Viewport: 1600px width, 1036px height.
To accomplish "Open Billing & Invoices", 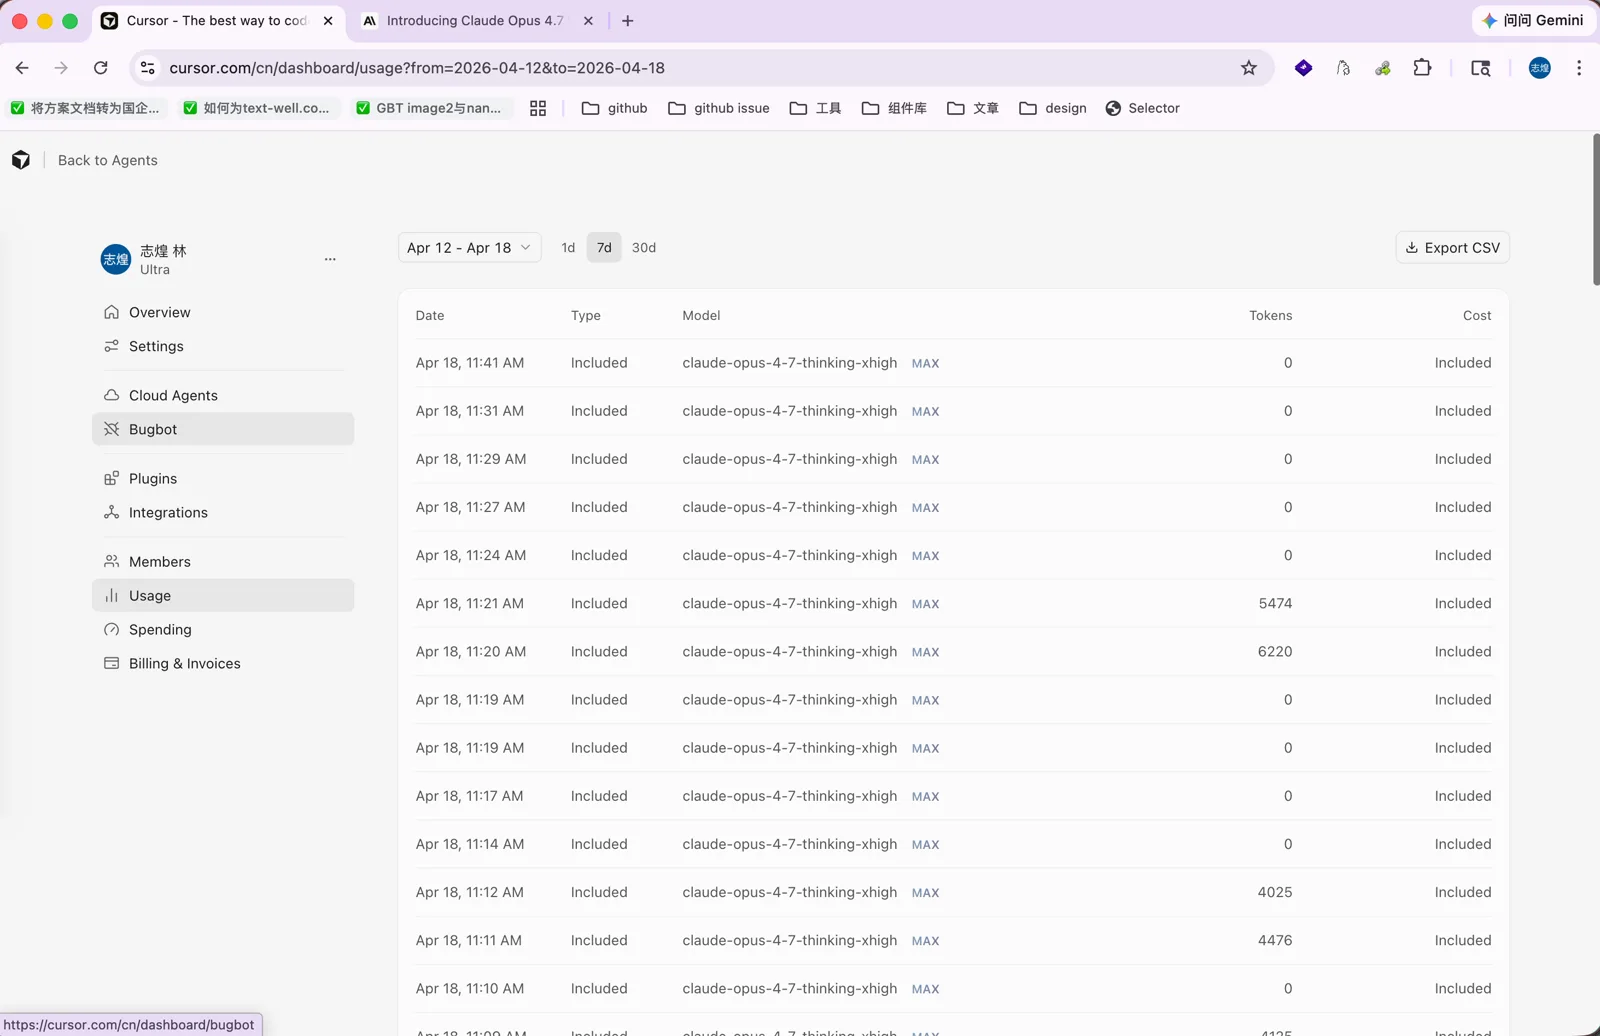I will (x=223, y=663).
